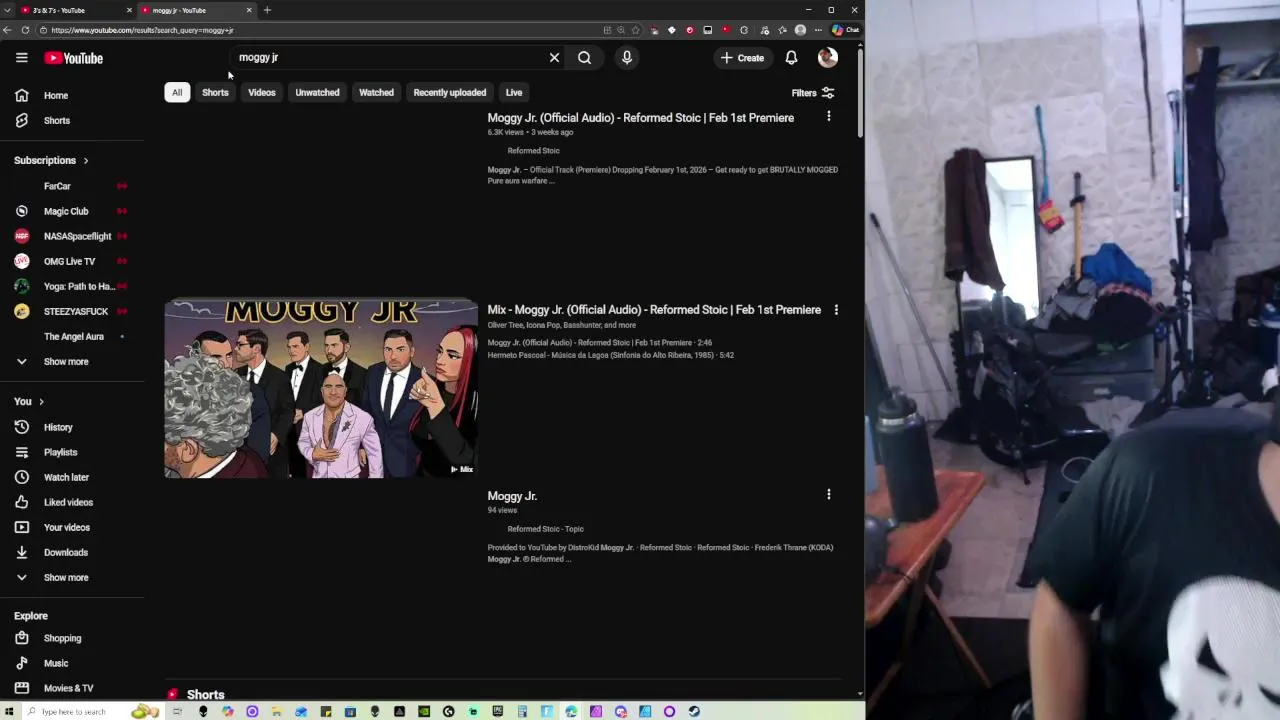Screen dimensions: 1280x720
Task: Open the 94-views Moggy Jr. video title
Action: 512,496
